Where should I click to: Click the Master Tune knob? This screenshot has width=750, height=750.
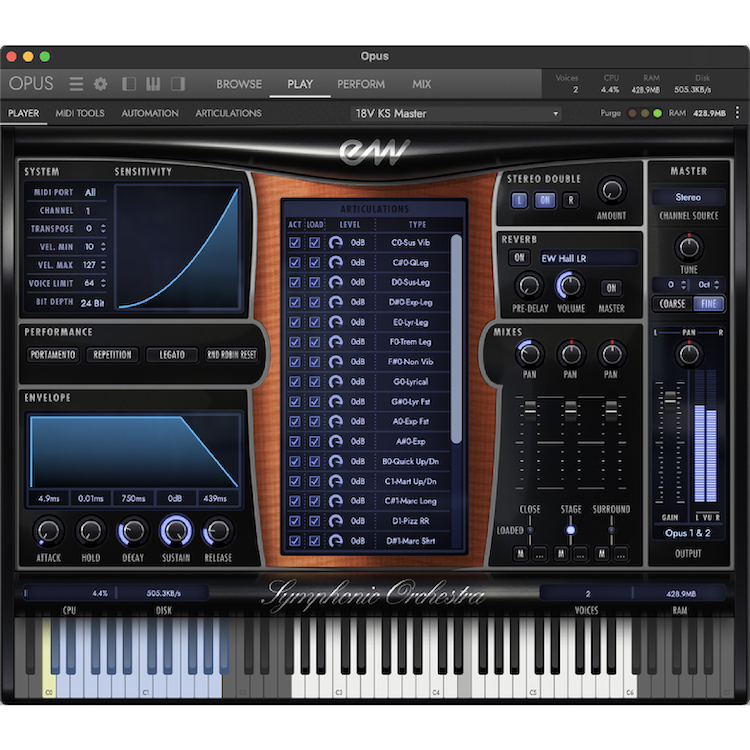click(689, 246)
